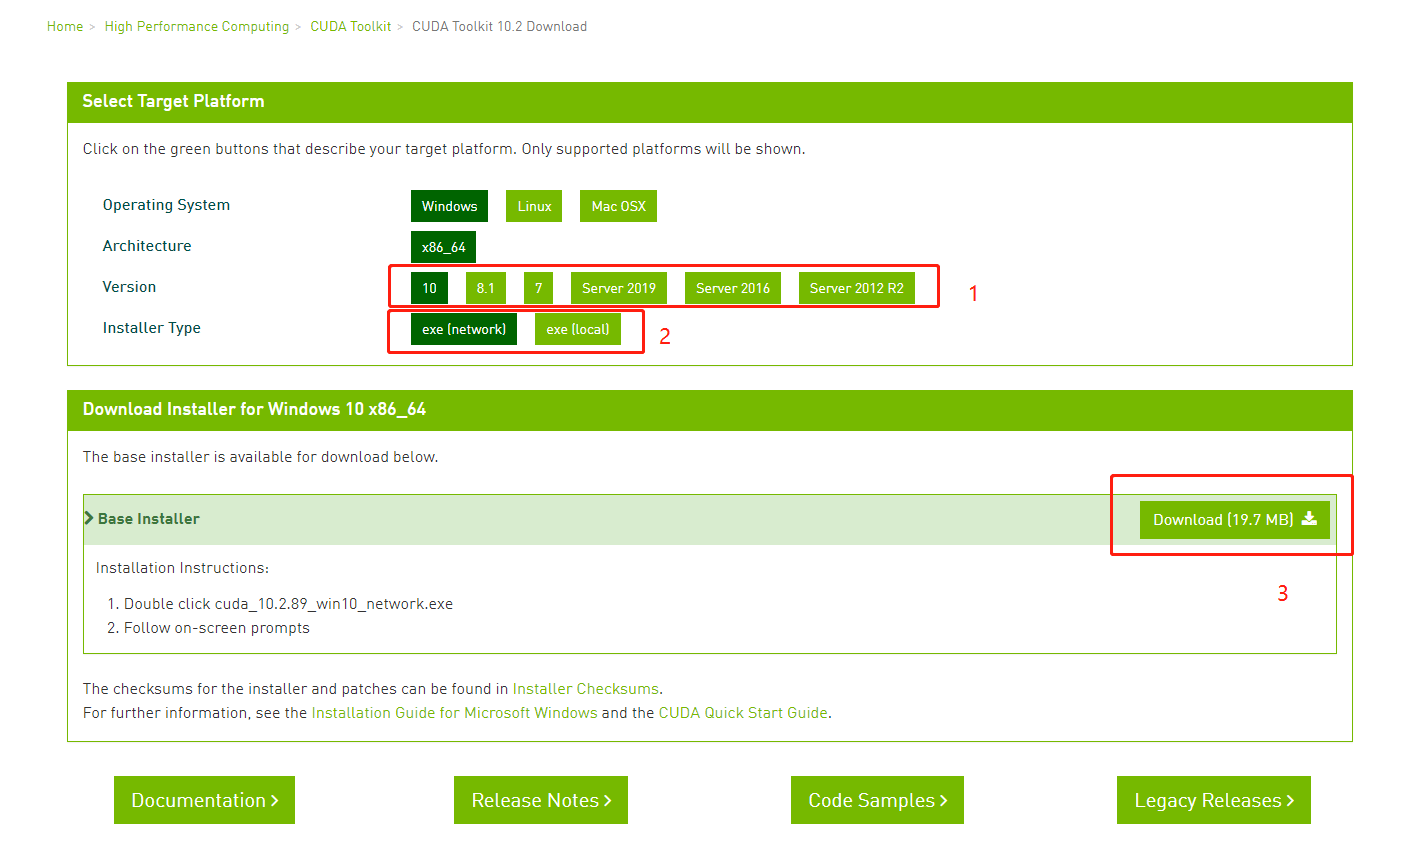The width and height of the screenshot is (1422, 849).
Task: Choose x86_64 architecture
Action: point(443,247)
